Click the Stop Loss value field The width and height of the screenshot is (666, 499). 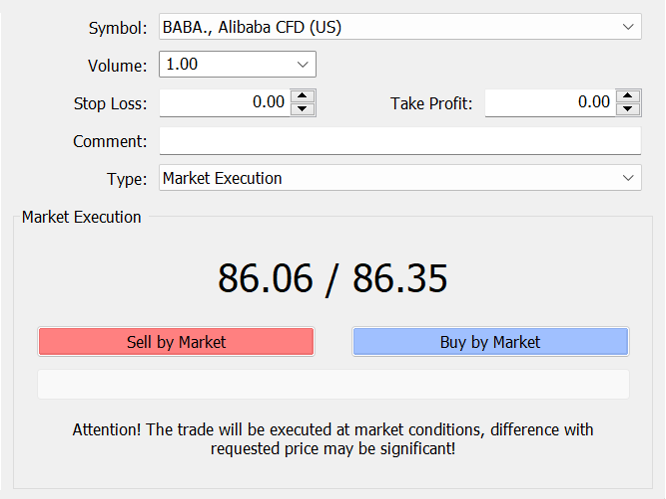click(x=224, y=102)
